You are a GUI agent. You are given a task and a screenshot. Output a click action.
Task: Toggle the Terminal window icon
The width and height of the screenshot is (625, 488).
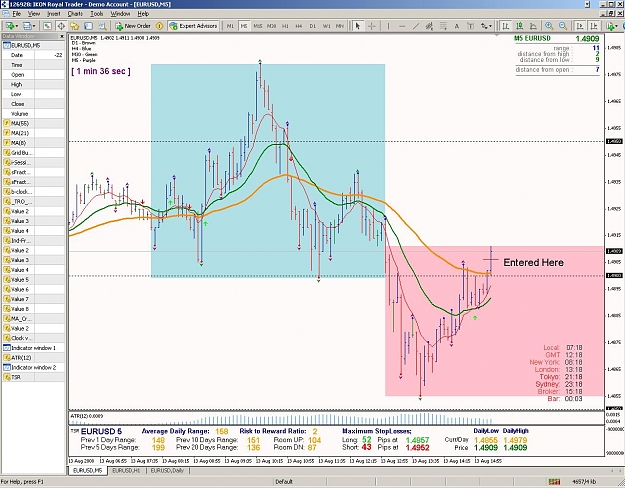click(88, 26)
